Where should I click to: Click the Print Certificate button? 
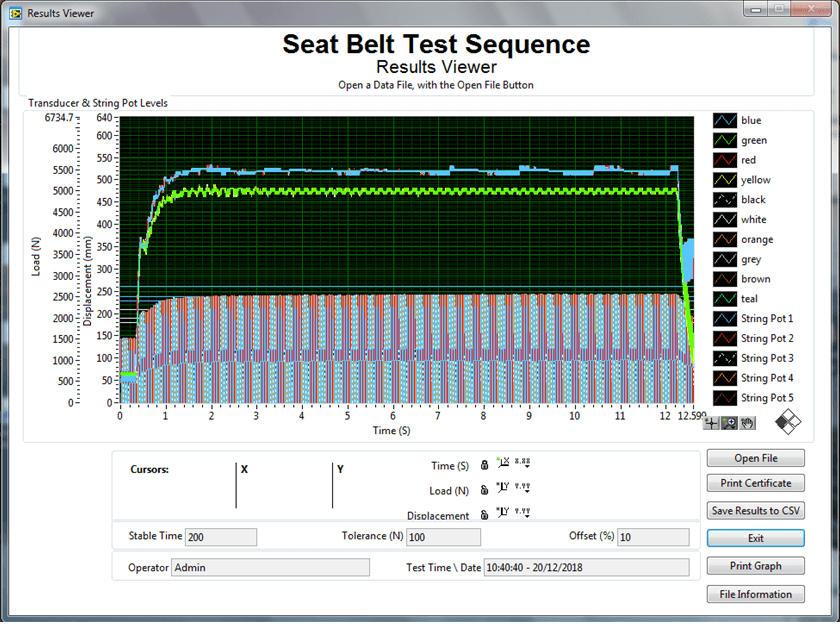[756, 484]
